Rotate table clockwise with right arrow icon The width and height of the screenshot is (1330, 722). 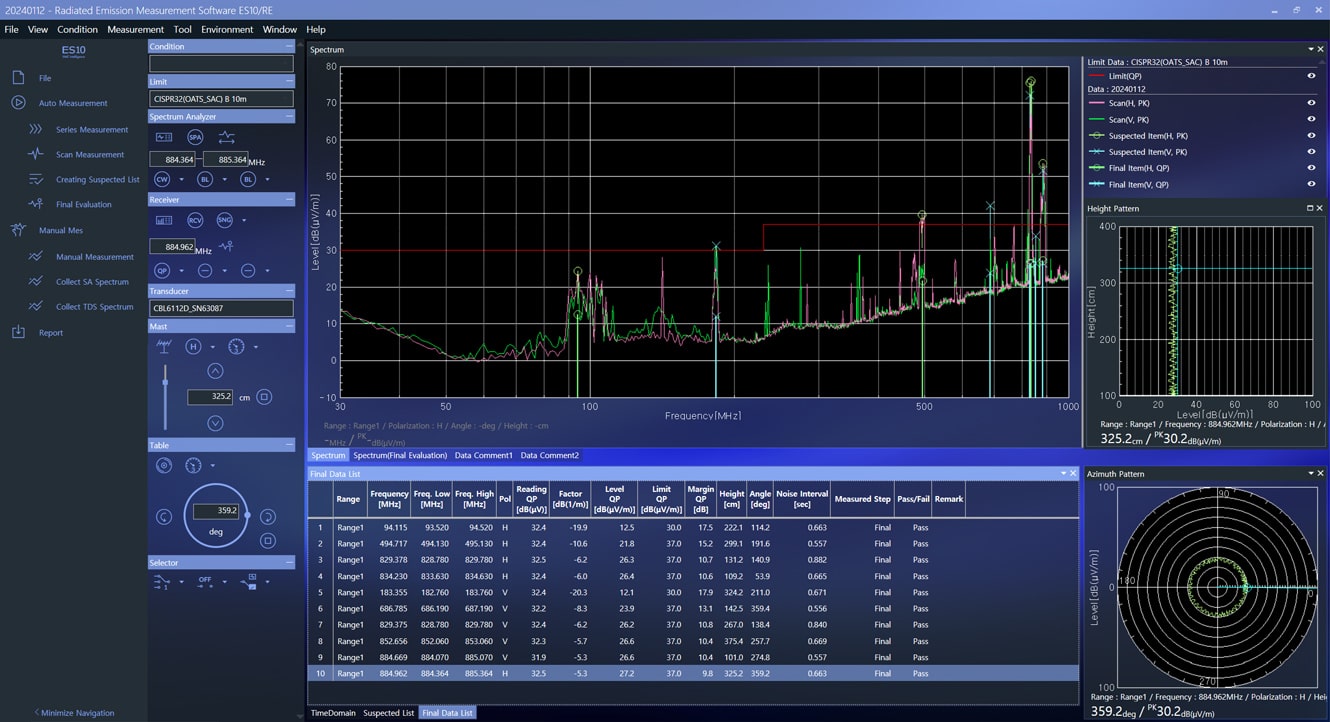coord(267,516)
